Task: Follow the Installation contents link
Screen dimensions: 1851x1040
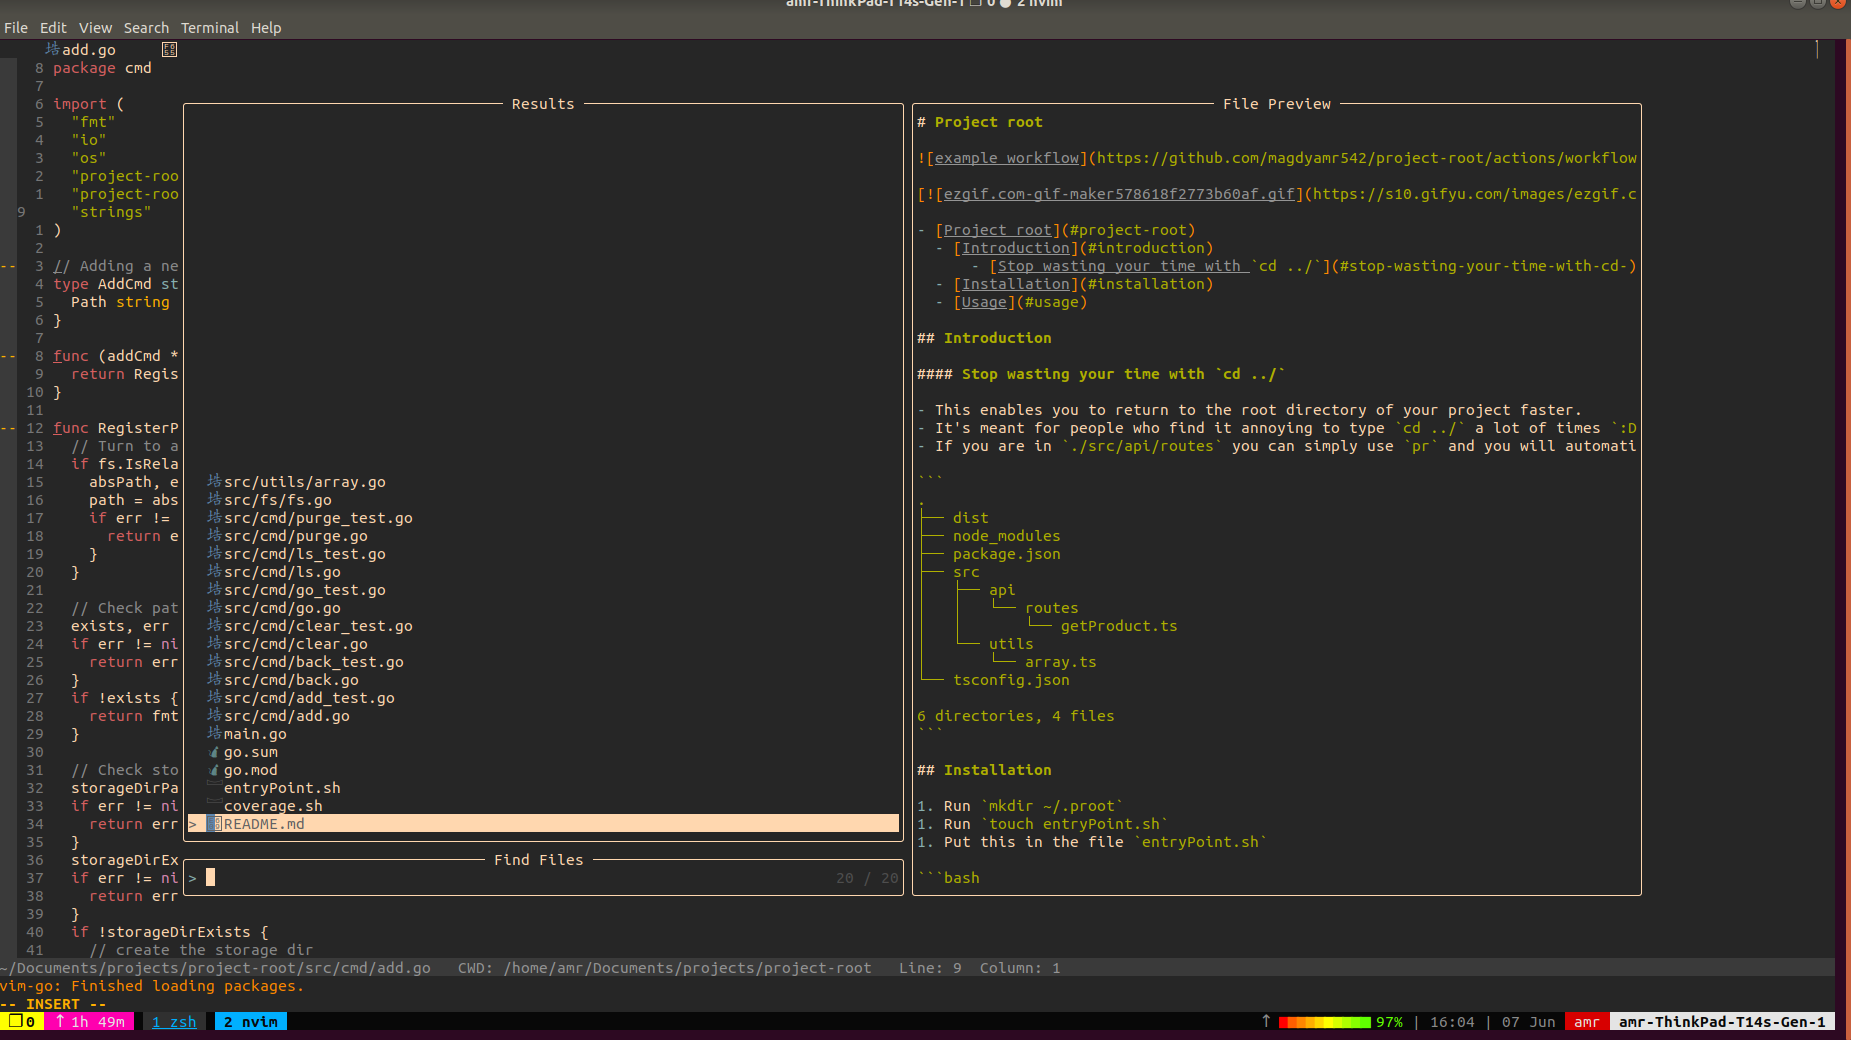Action: 1016,284
